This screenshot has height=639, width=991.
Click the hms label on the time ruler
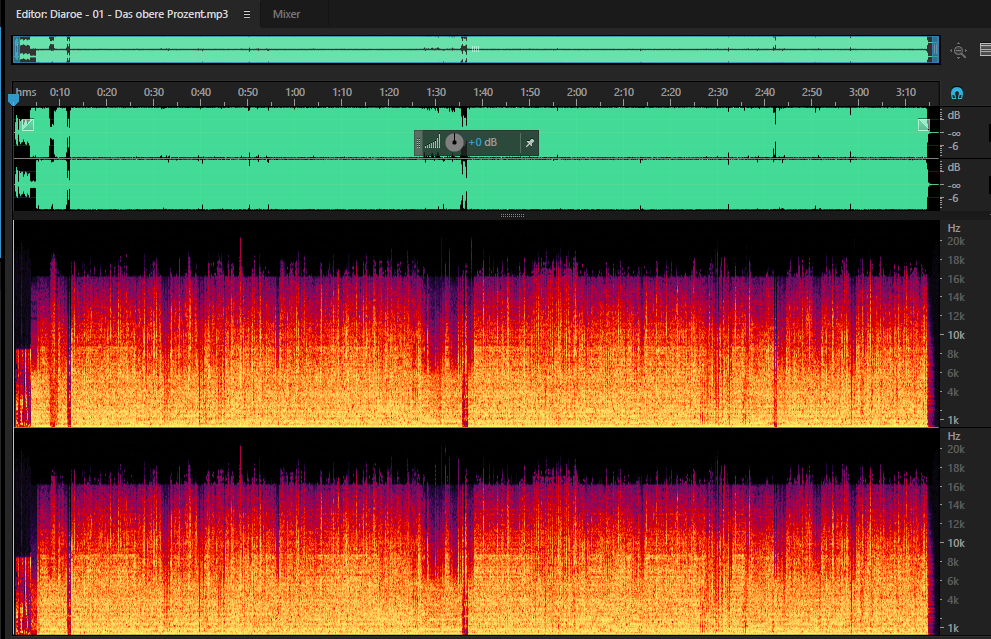click(26, 92)
